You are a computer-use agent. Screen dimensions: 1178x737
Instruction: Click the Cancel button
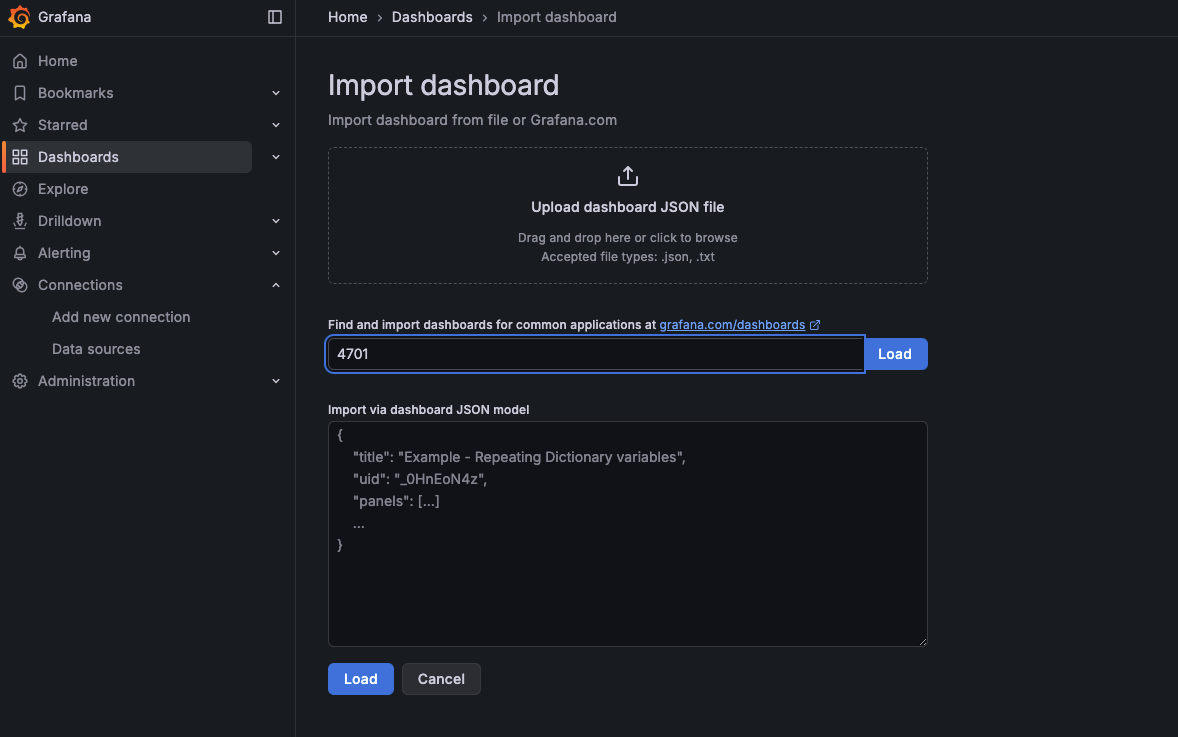(441, 679)
